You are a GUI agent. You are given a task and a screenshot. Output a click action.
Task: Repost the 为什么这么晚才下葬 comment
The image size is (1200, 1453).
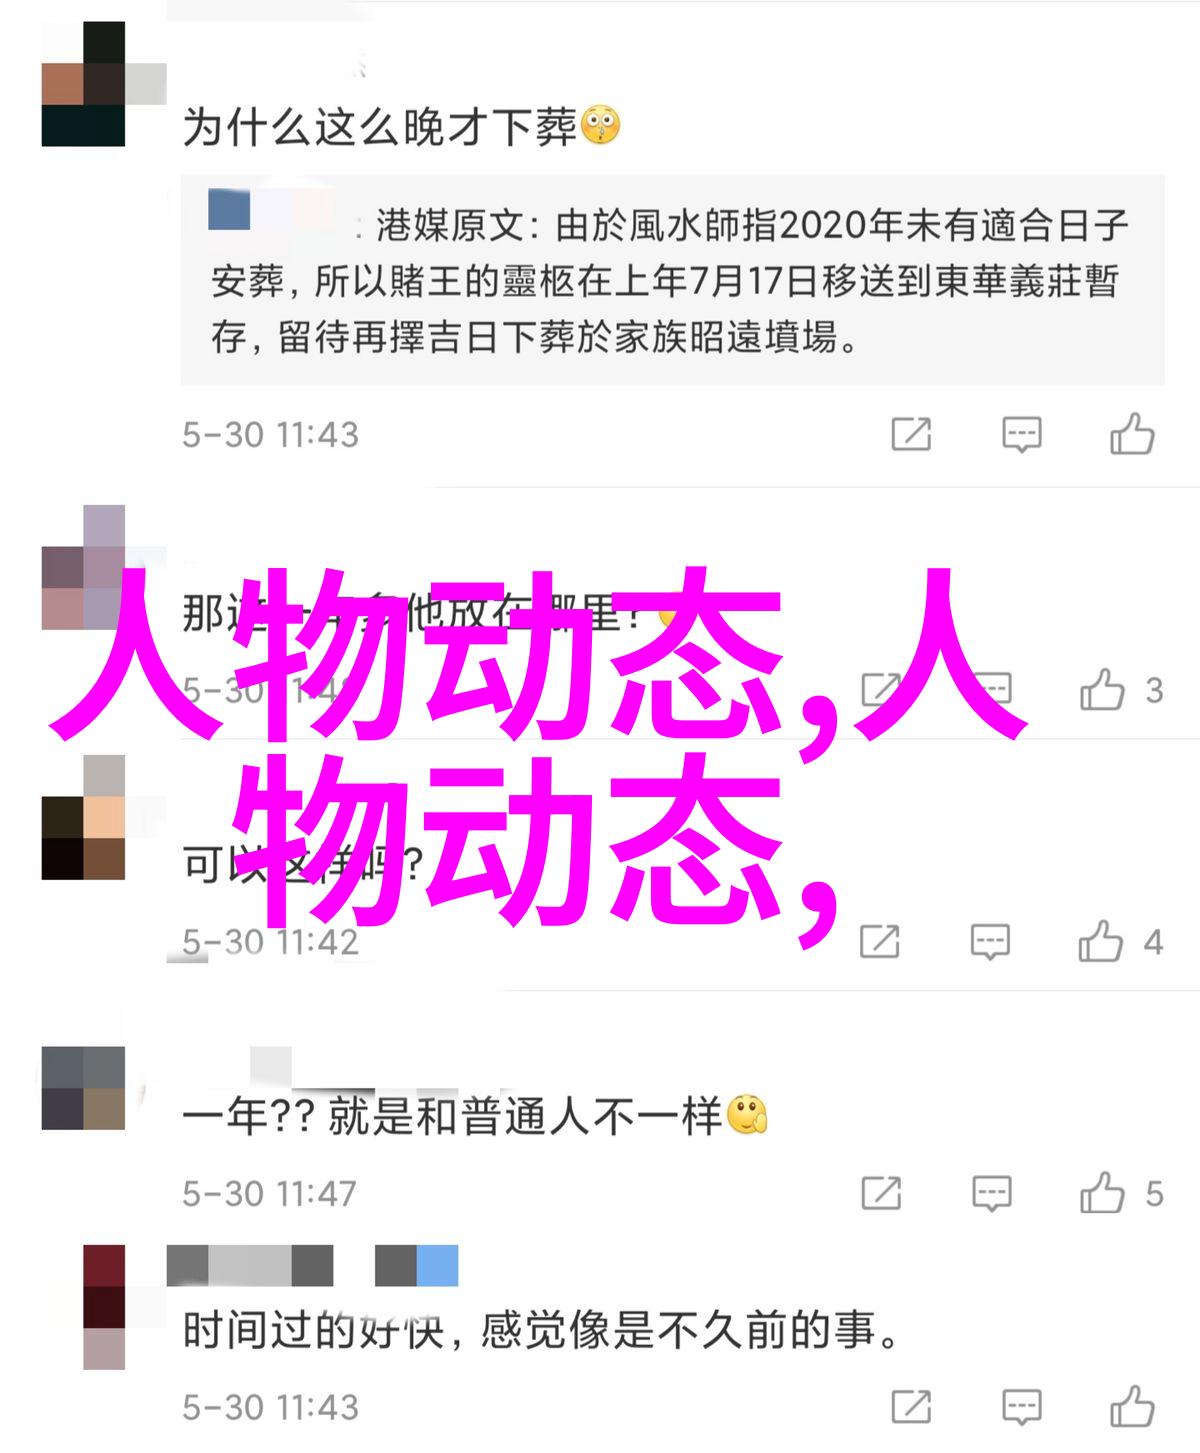coord(911,434)
